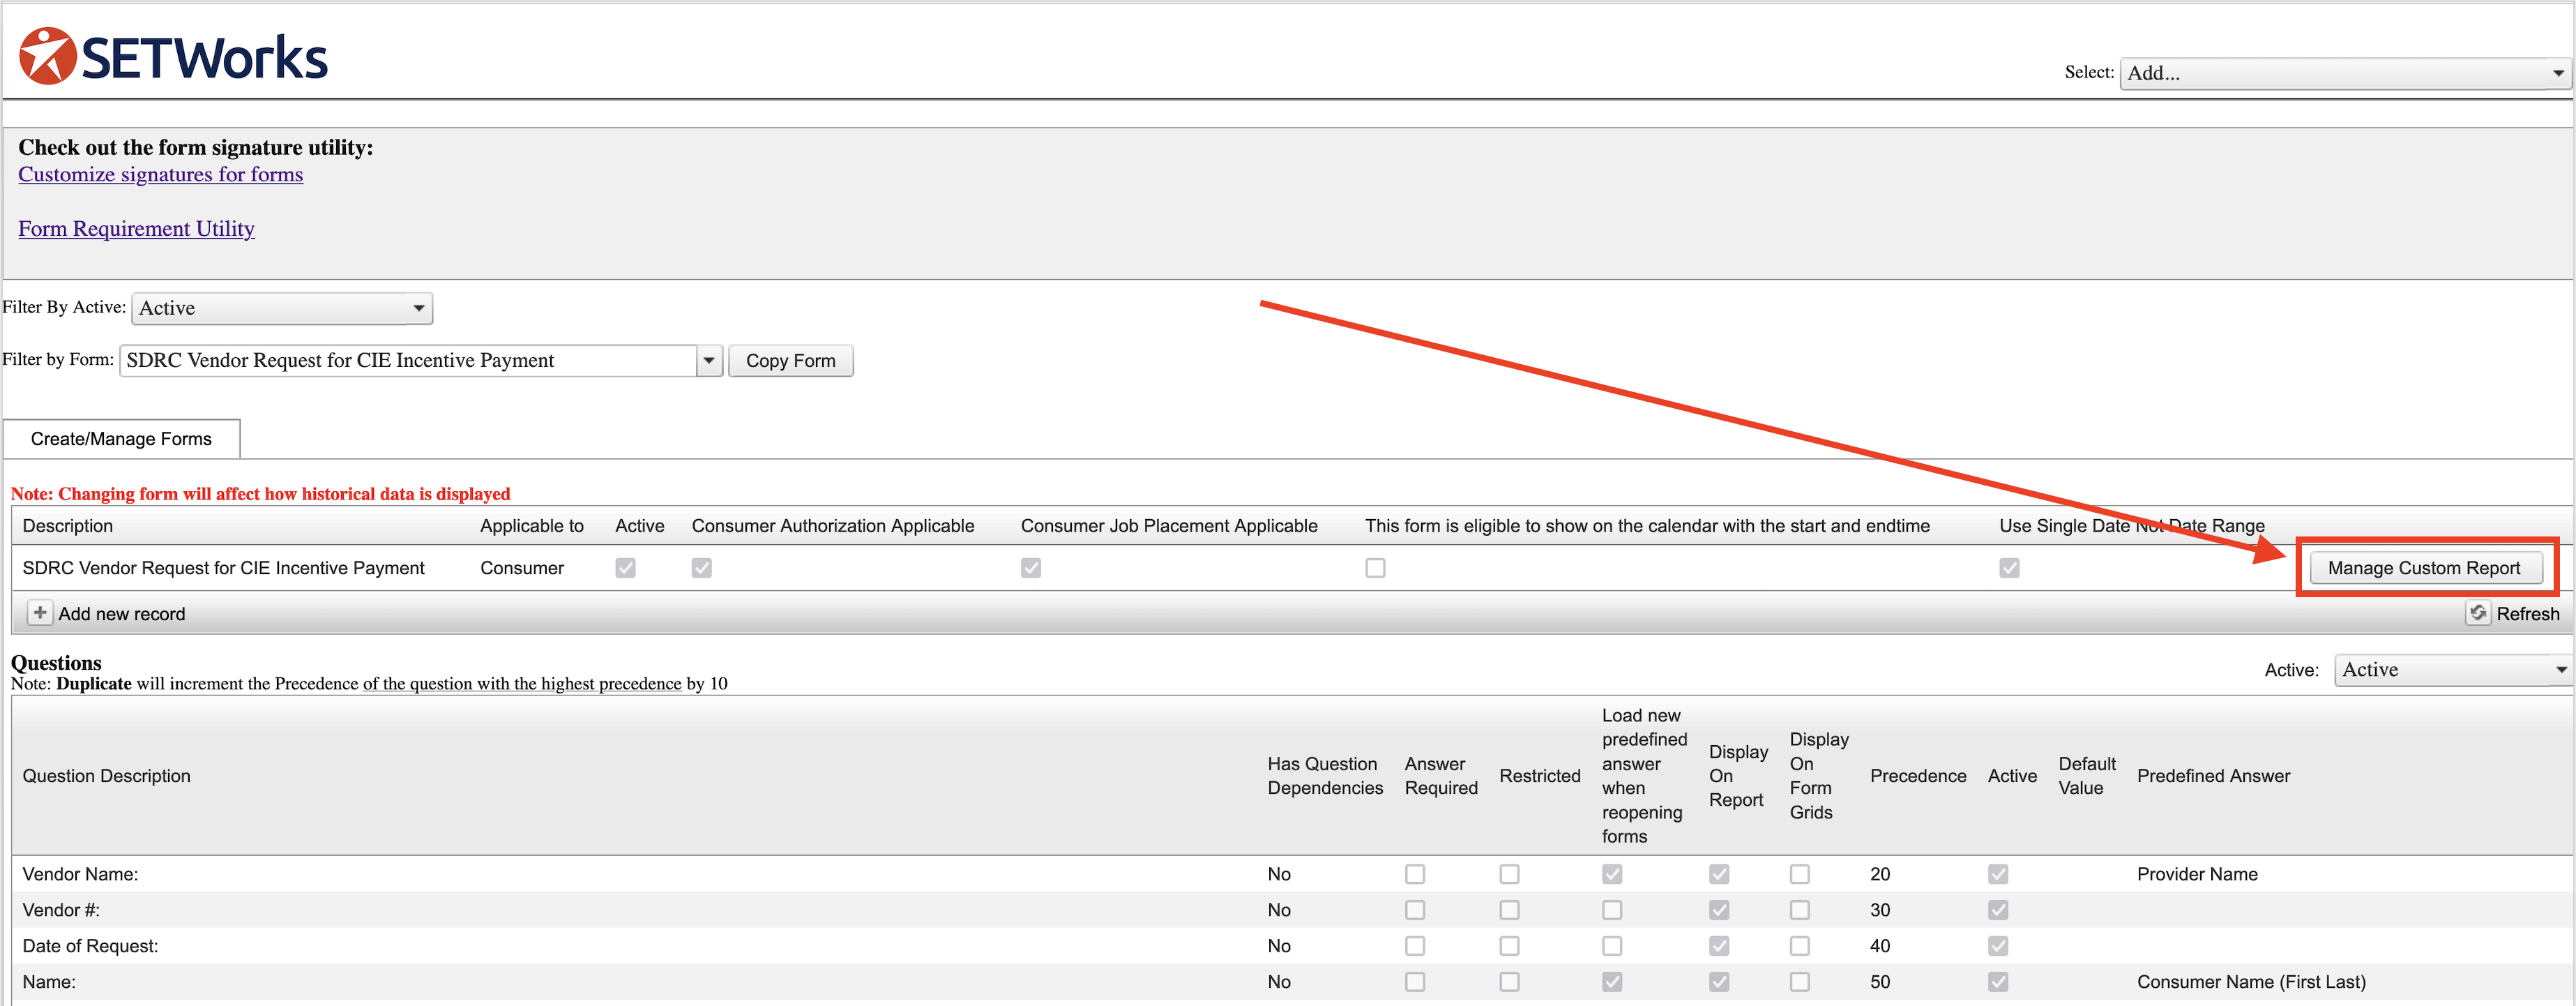Image resolution: width=2576 pixels, height=1006 pixels.
Task: Open the Customize signatures for forms link
Action: [x=160, y=174]
